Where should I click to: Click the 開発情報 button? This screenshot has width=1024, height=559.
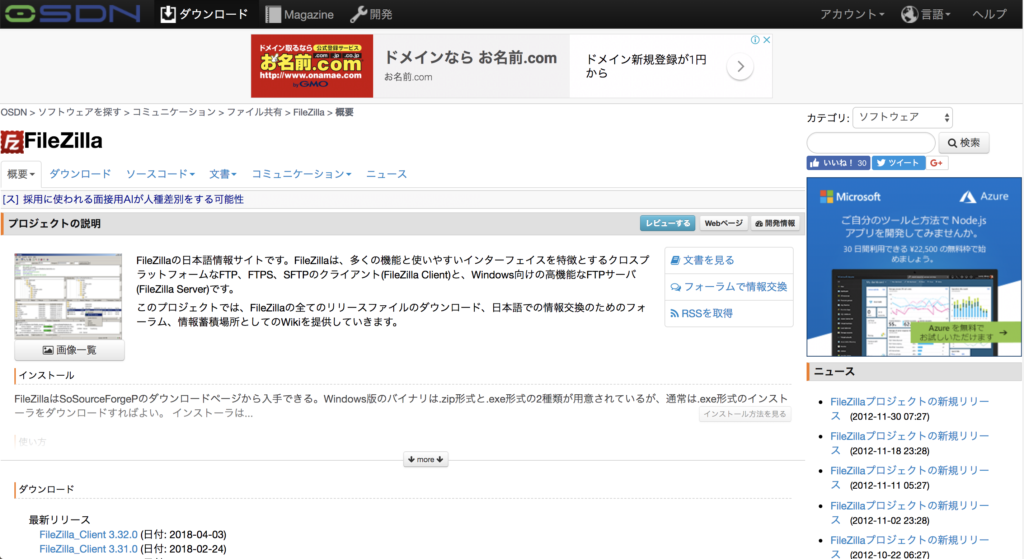click(775, 223)
